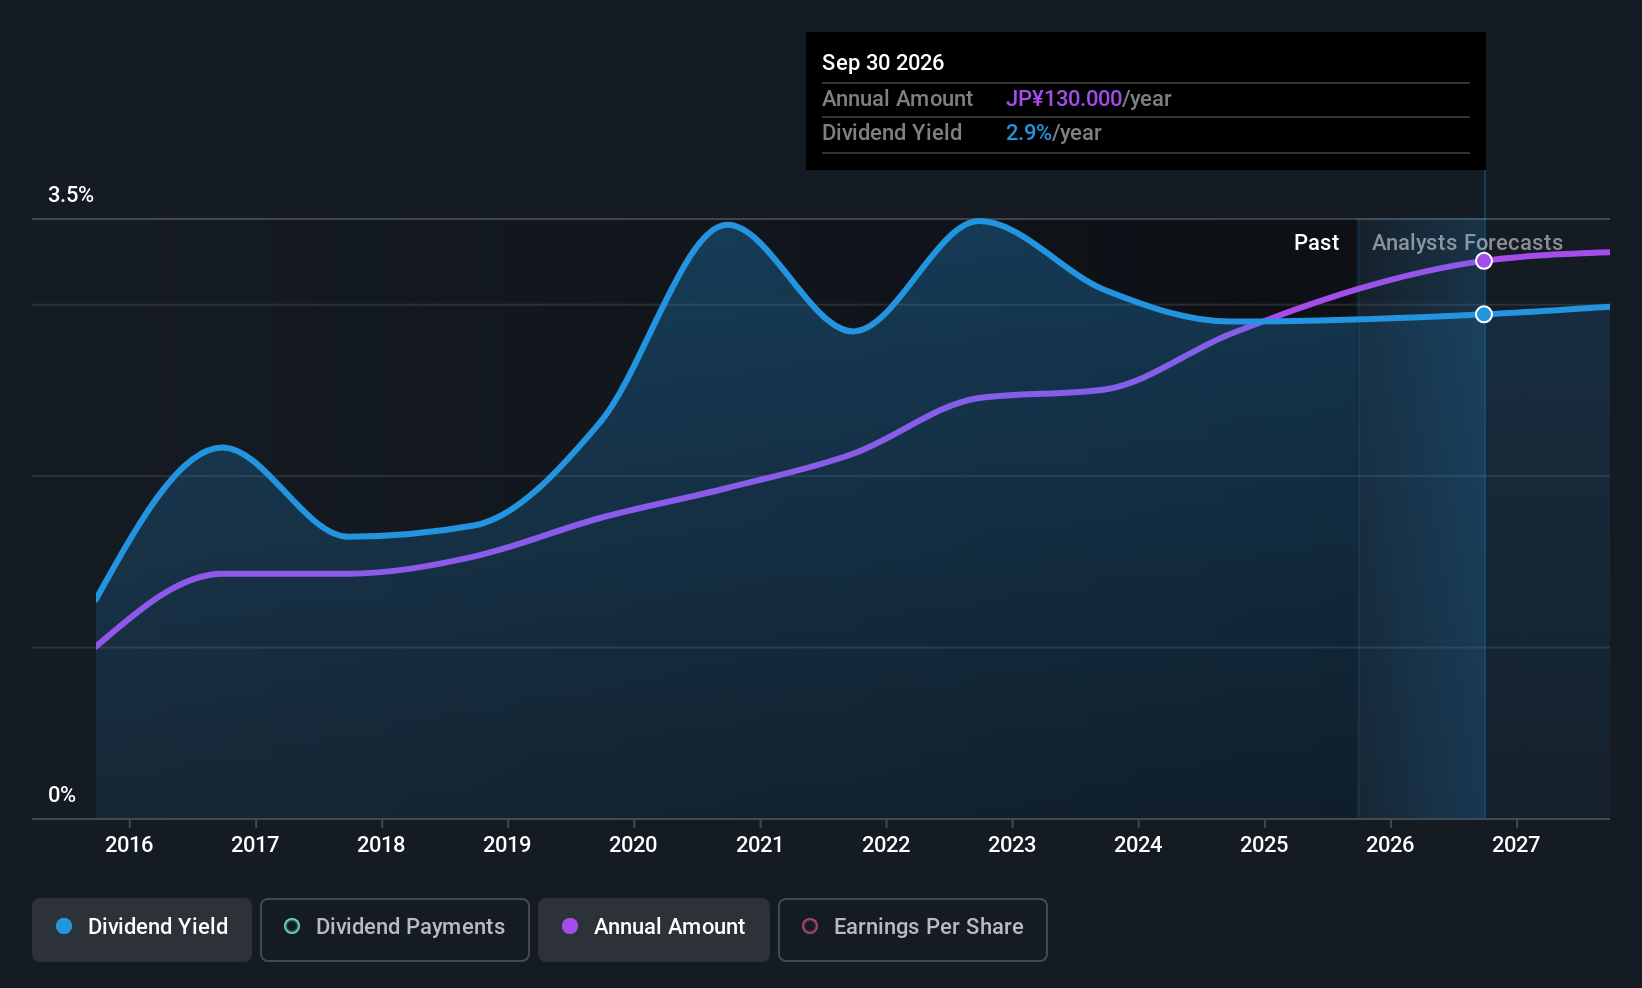Click the 0% y-axis label
1642x988 pixels.
(x=62, y=795)
